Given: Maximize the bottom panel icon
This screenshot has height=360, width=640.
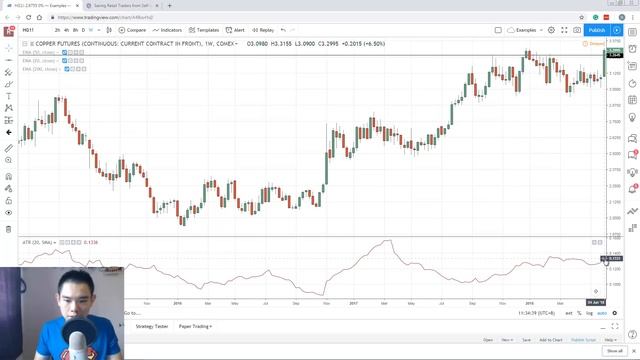Looking at the screenshot, I should click(x=615, y=326).
